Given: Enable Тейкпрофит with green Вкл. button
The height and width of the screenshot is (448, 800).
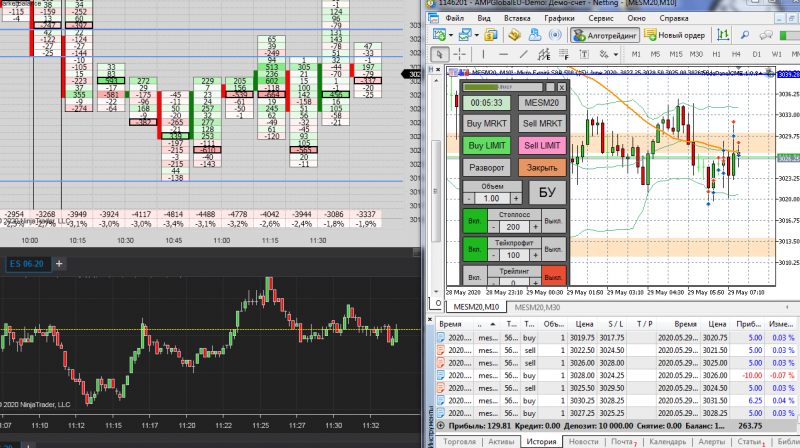Looking at the screenshot, I should point(474,250).
